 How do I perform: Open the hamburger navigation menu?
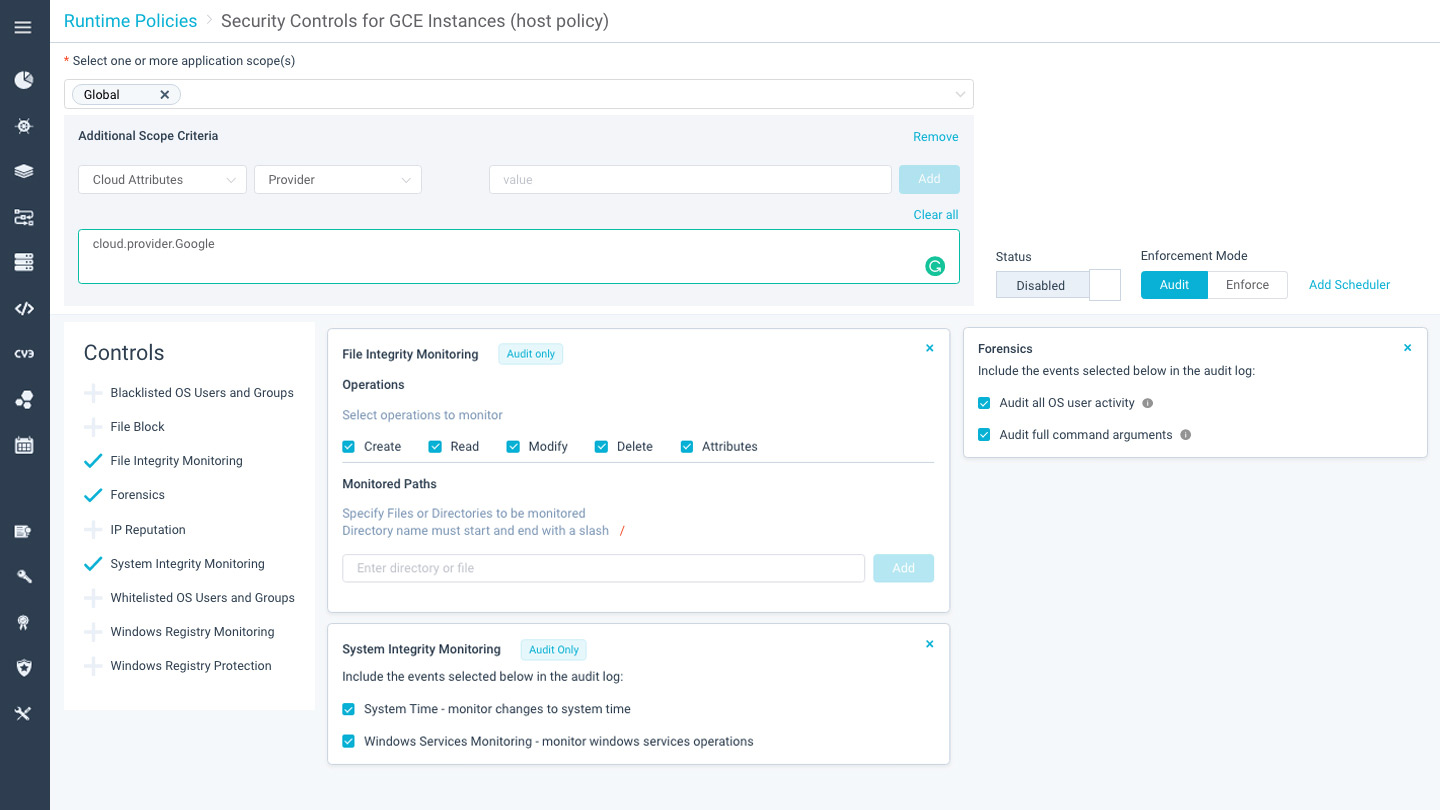coord(24,27)
